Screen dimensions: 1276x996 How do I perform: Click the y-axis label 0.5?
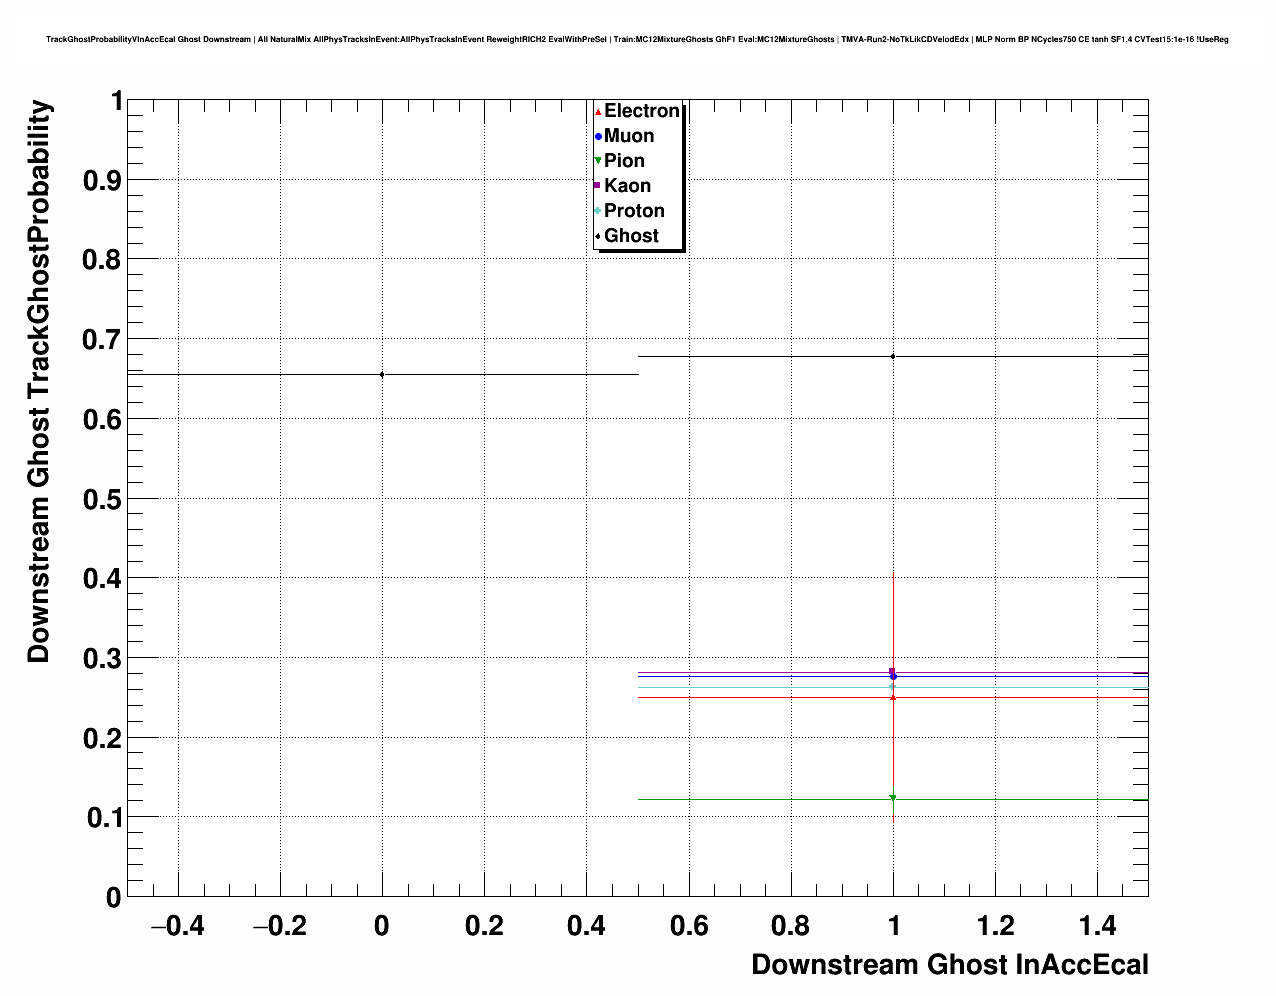click(103, 499)
